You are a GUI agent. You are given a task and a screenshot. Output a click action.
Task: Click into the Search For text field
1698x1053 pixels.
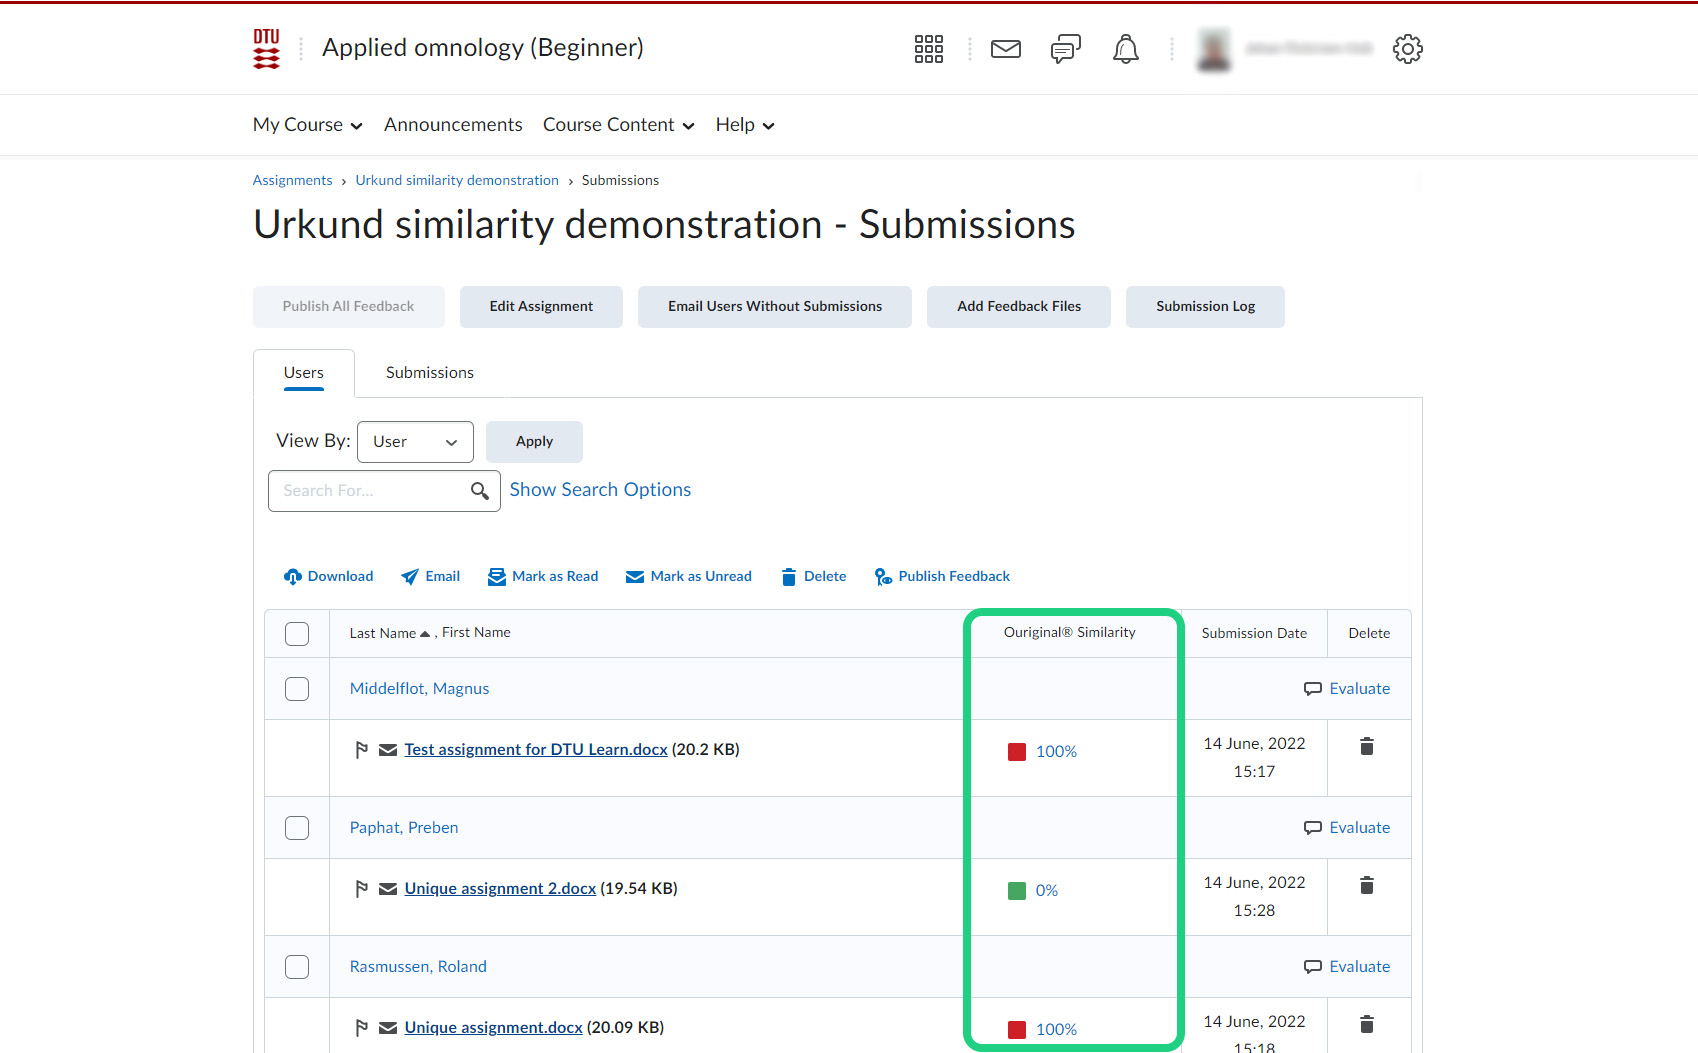[x=365, y=491]
